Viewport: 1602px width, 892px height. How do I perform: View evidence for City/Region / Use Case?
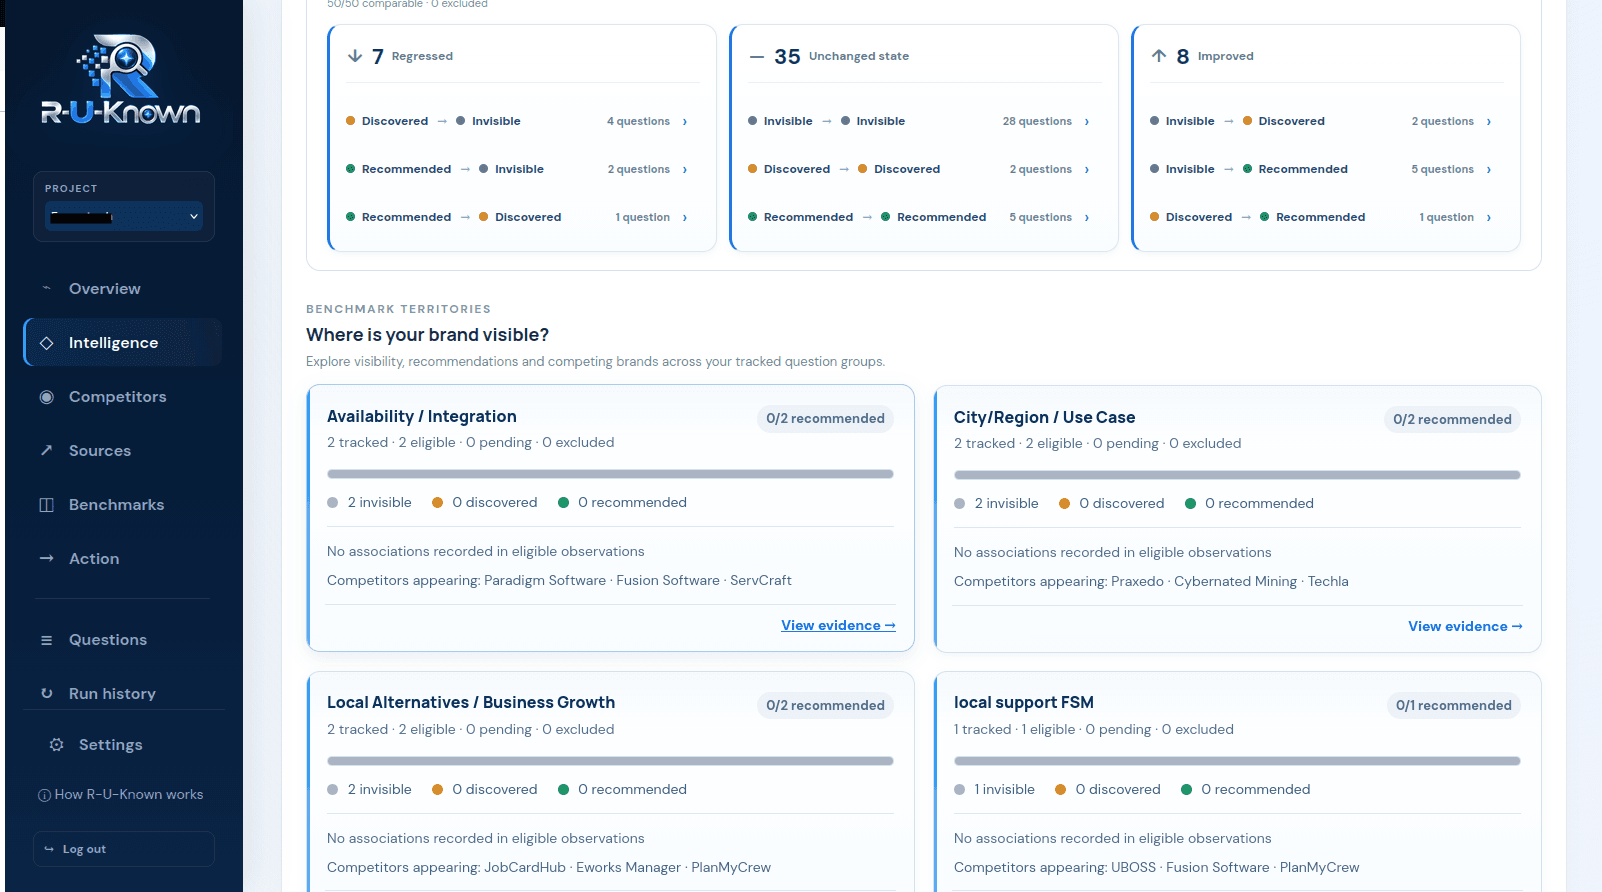click(x=1465, y=626)
